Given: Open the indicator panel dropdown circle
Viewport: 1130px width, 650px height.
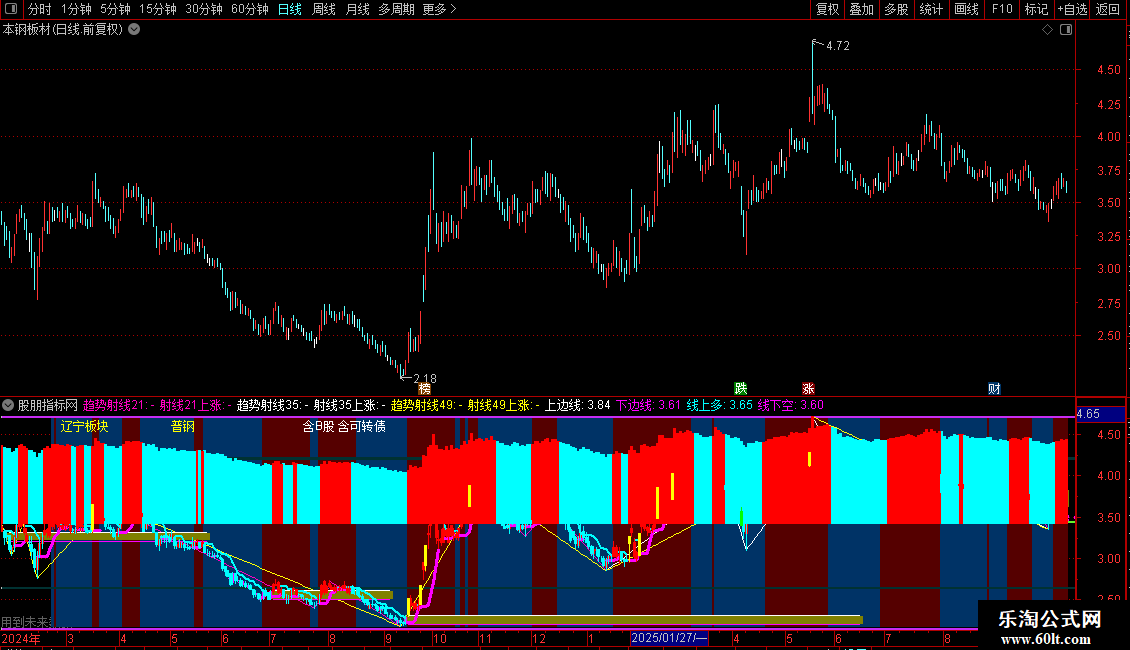Looking at the screenshot, I should click(x=8, y=406).
